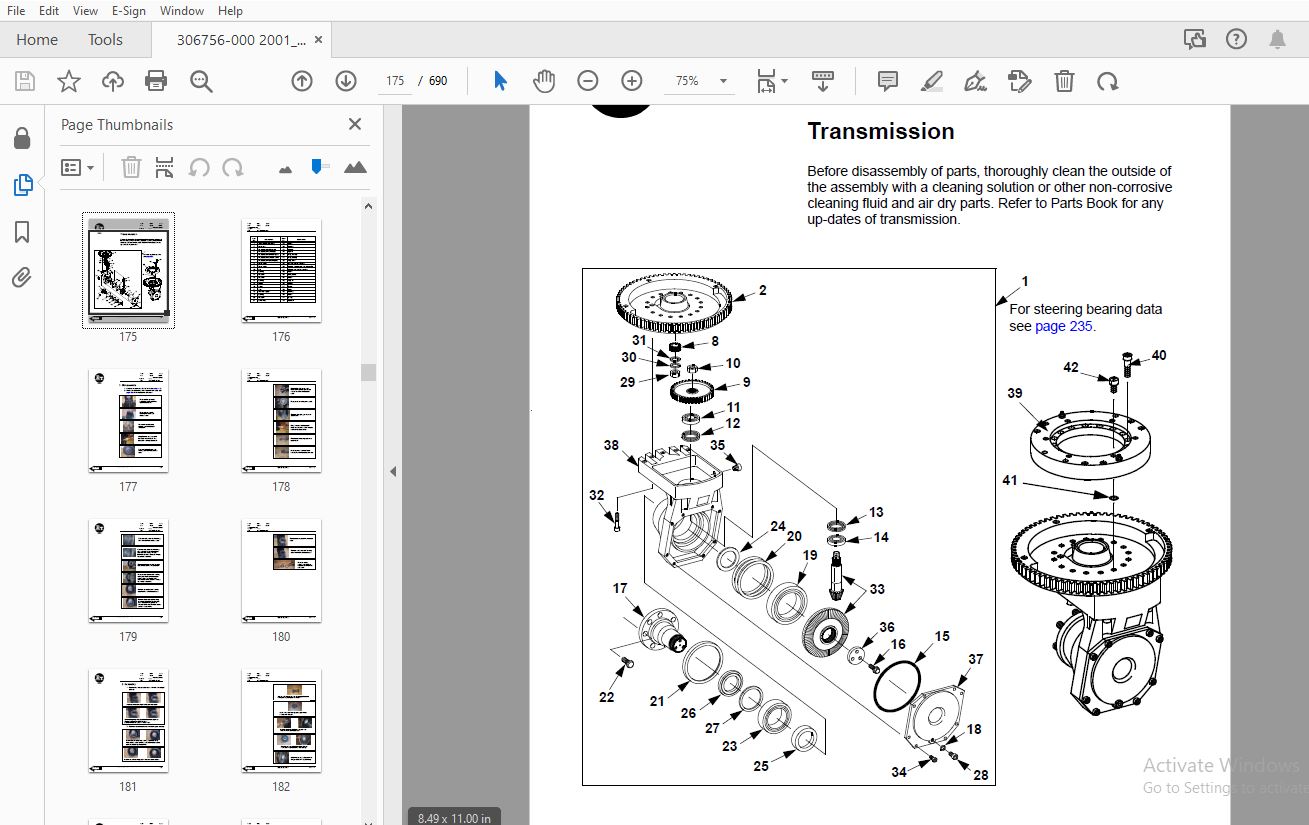
Task: Open thumbnails options menu dropdown
Action: (x=77, y=168)
